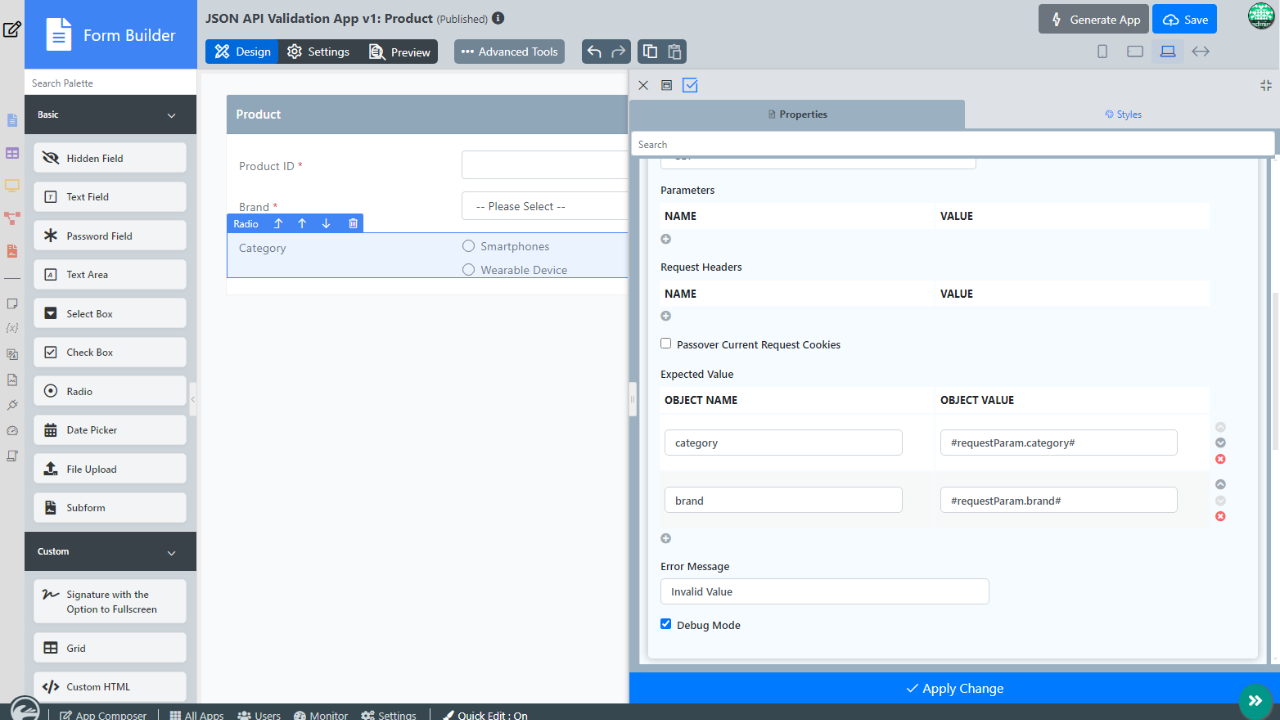The image size is (1280, 720).
Task: Close the properties panel
Action: 643,86
